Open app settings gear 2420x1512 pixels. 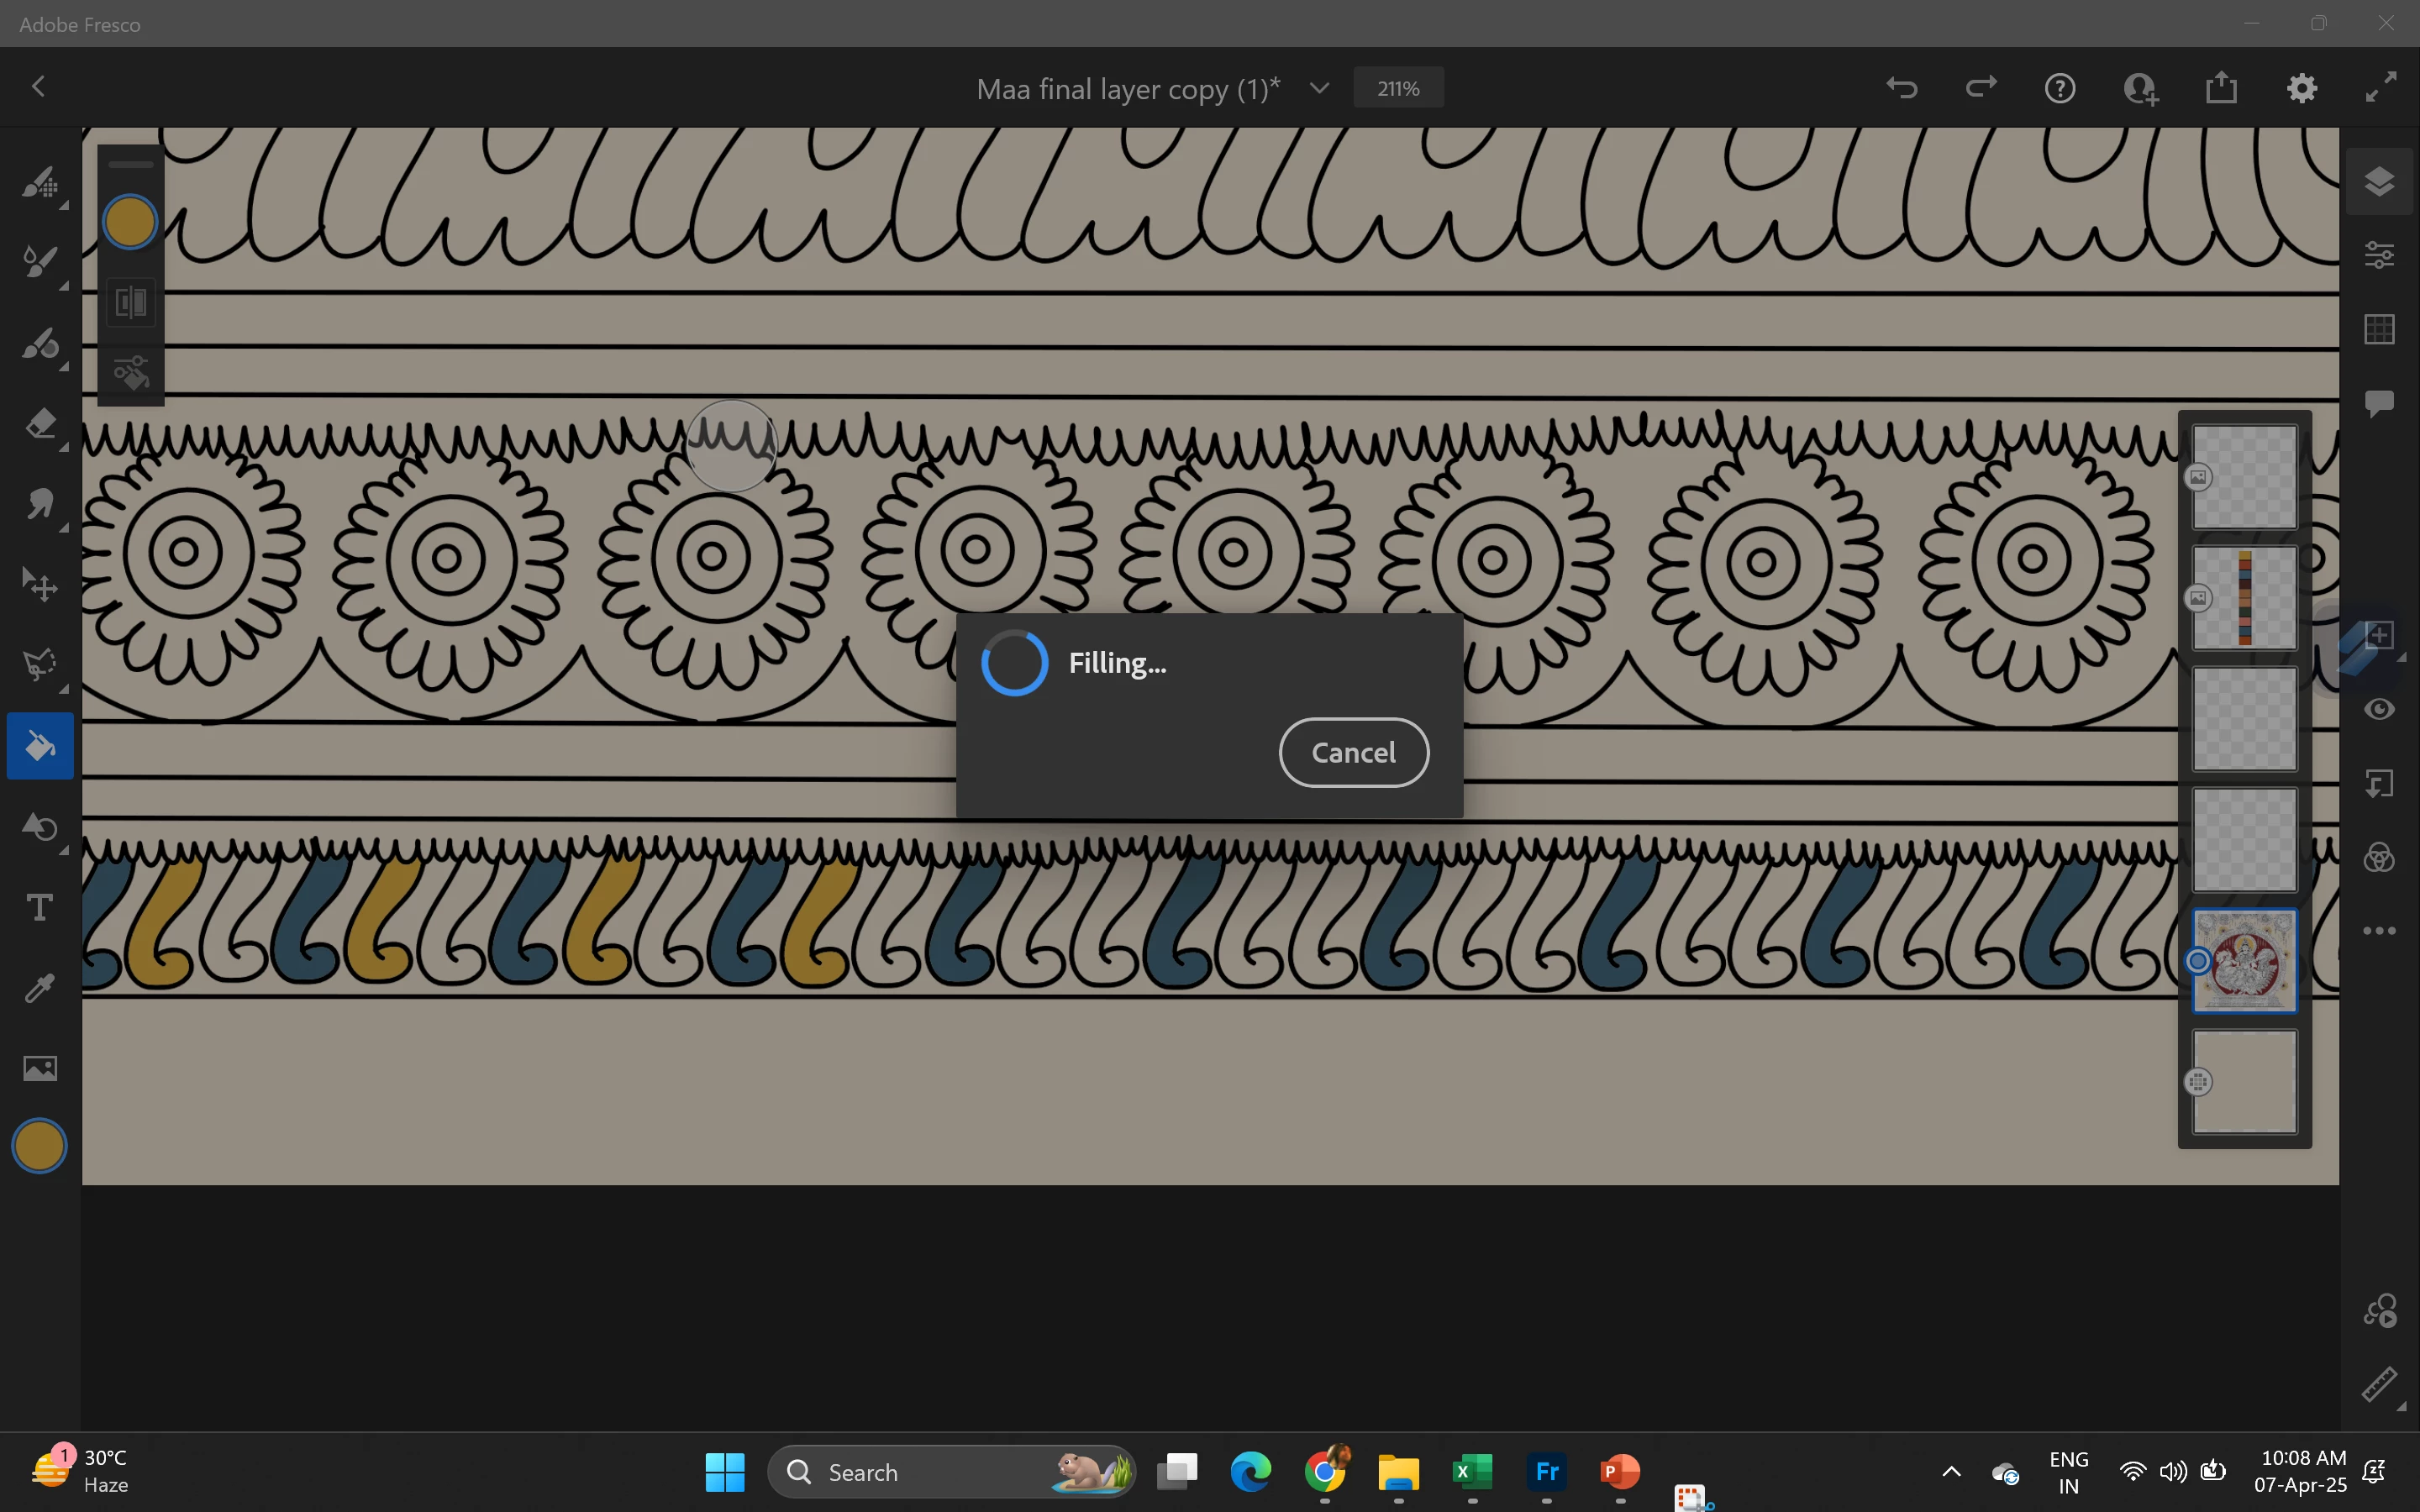(x=2301, y=88)
